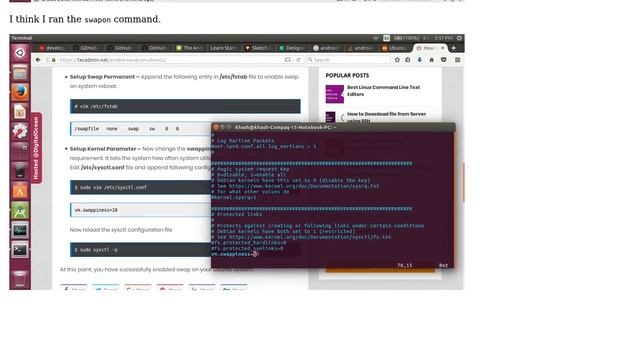640x360 pixels.
Task: Switch to the 'The An' browser tab
Action: click(x=189, y=48)
